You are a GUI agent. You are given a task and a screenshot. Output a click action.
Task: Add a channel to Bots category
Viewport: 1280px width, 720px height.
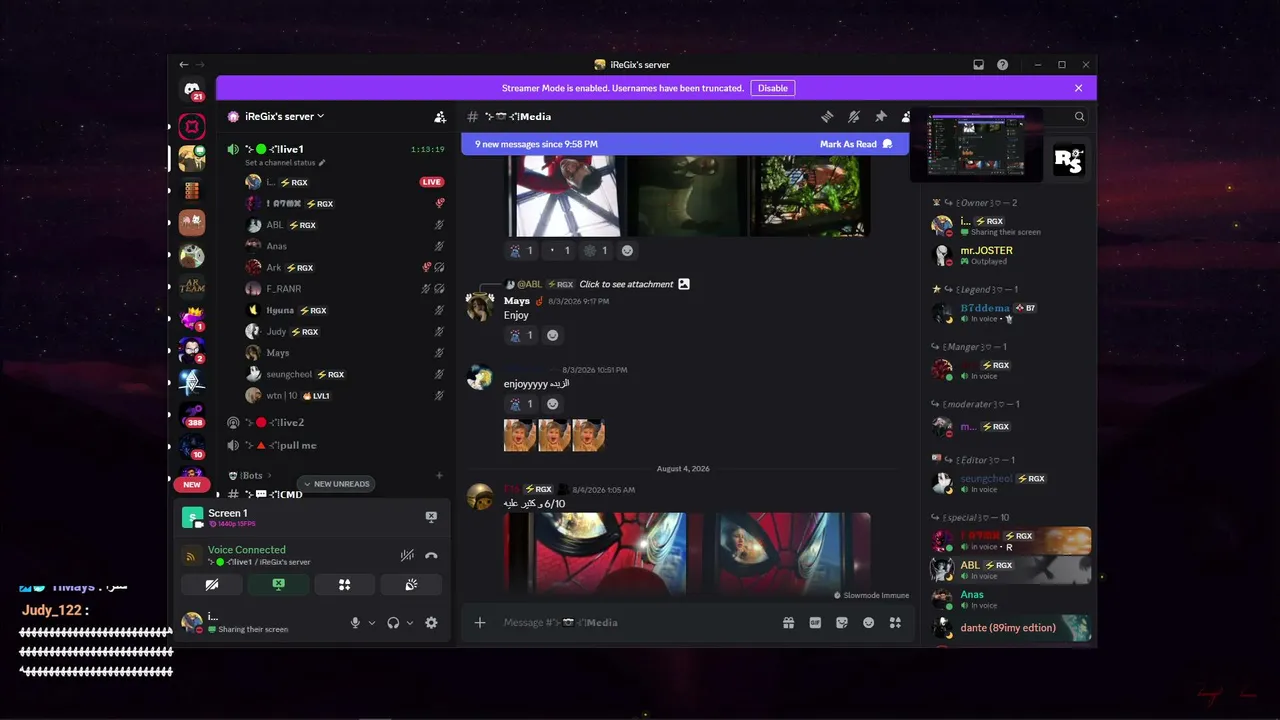click(x=439, y=476)
